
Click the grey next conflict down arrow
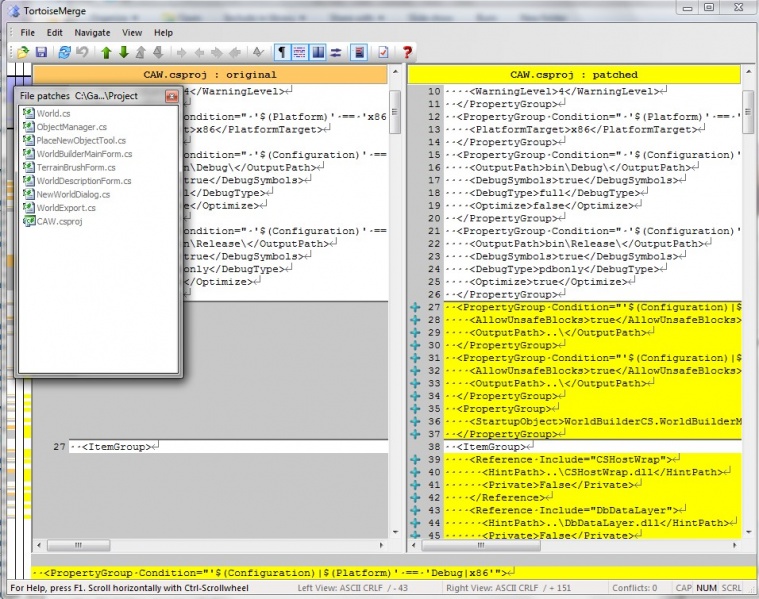(x=158, y=52)
